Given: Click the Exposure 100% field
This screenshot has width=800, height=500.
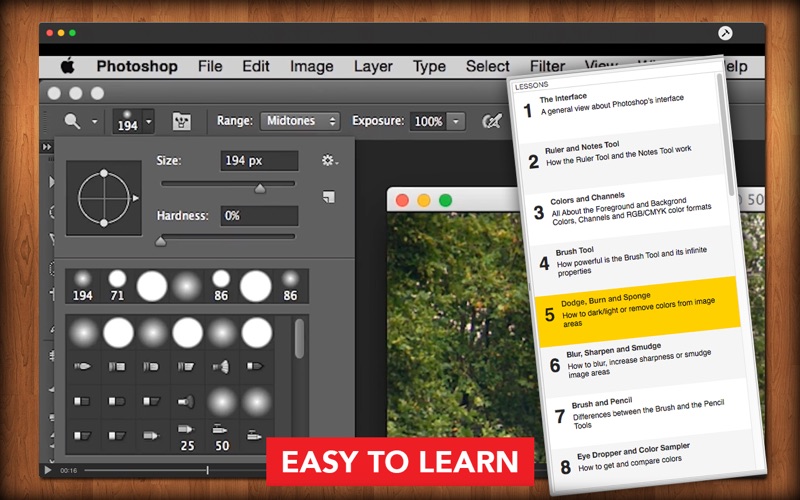Looking at the screenshot, I should pos(428,121).
